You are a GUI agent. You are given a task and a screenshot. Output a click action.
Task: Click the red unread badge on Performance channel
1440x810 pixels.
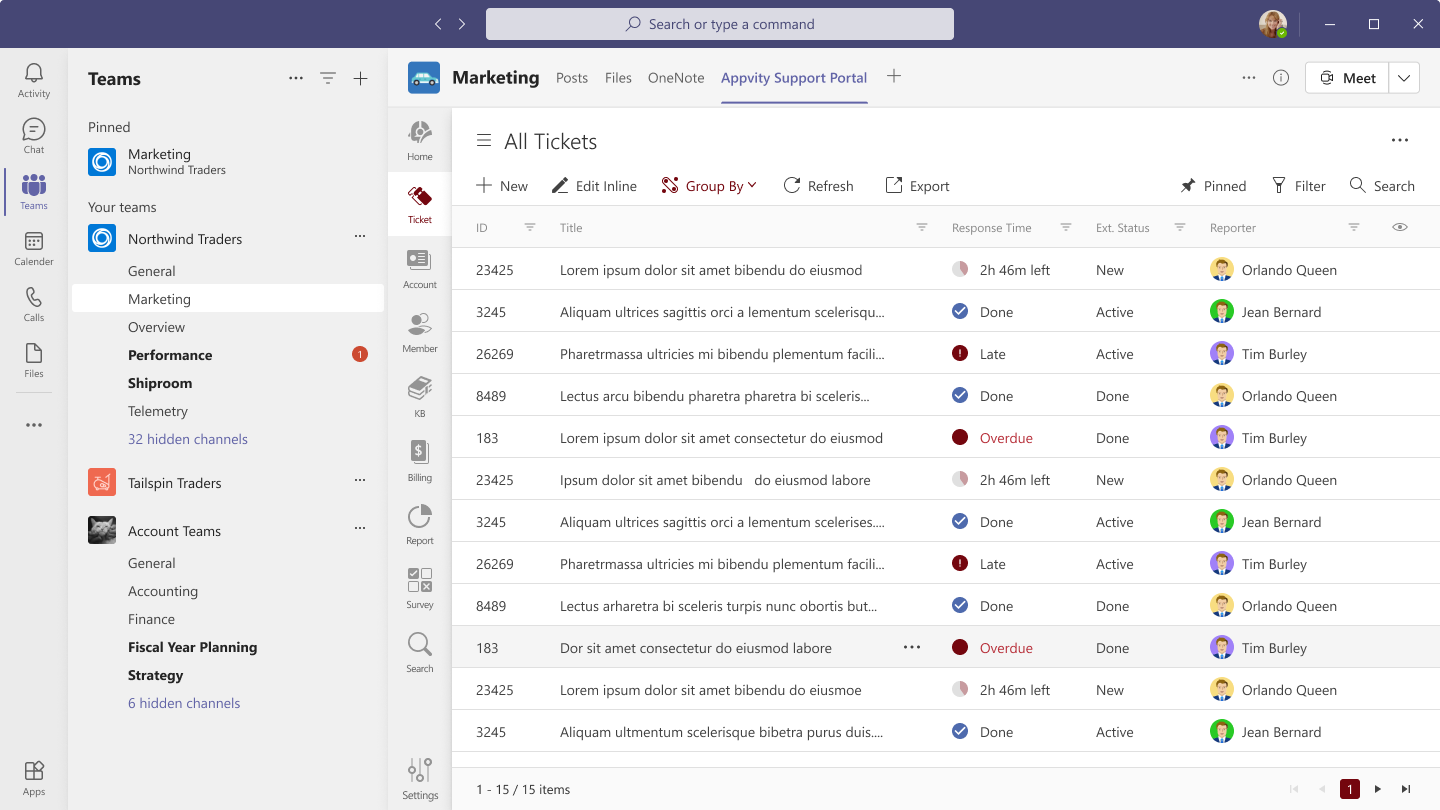360,353
